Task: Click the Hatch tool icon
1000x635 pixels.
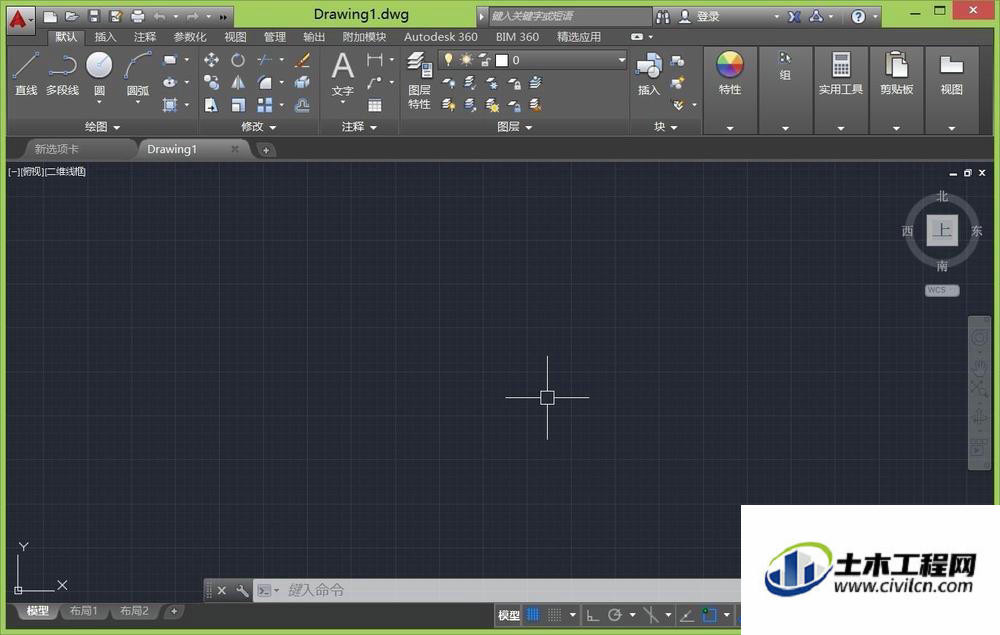Action: (x=170, y=105)
